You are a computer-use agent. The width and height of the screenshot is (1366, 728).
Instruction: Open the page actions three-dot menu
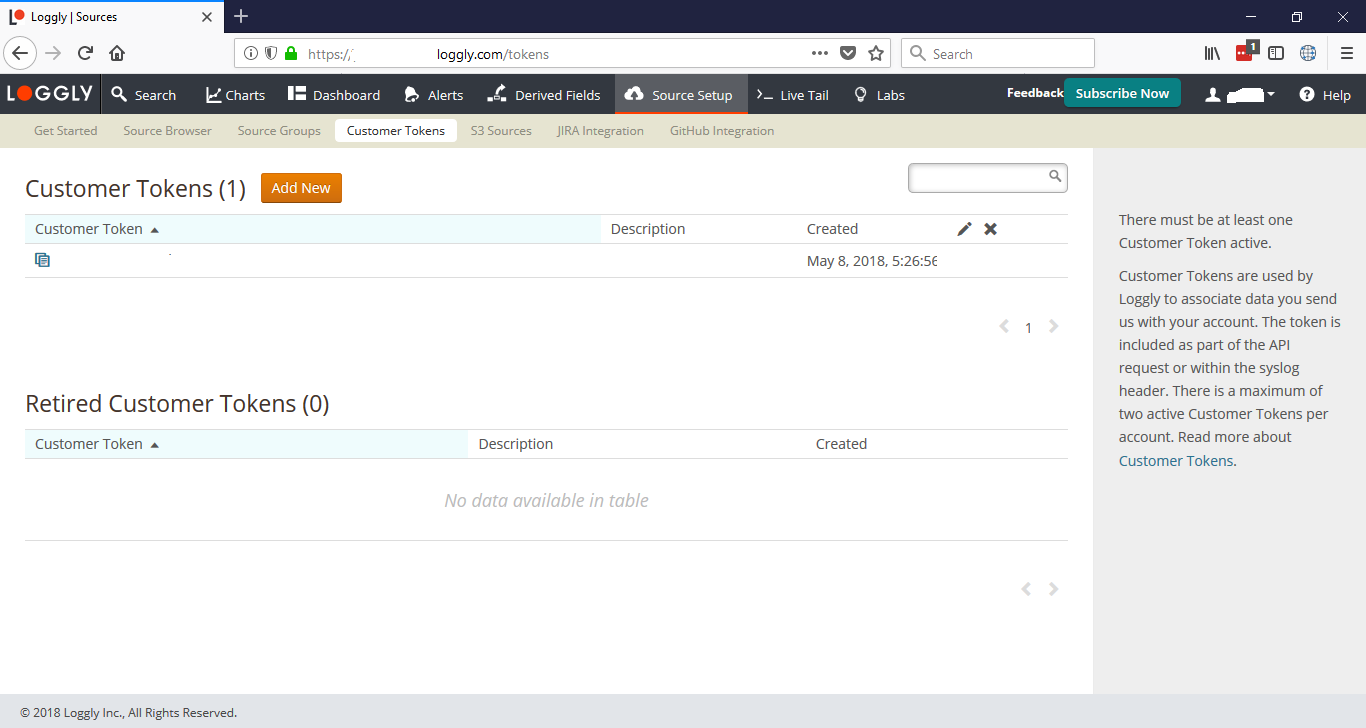(x=820, y=54)
